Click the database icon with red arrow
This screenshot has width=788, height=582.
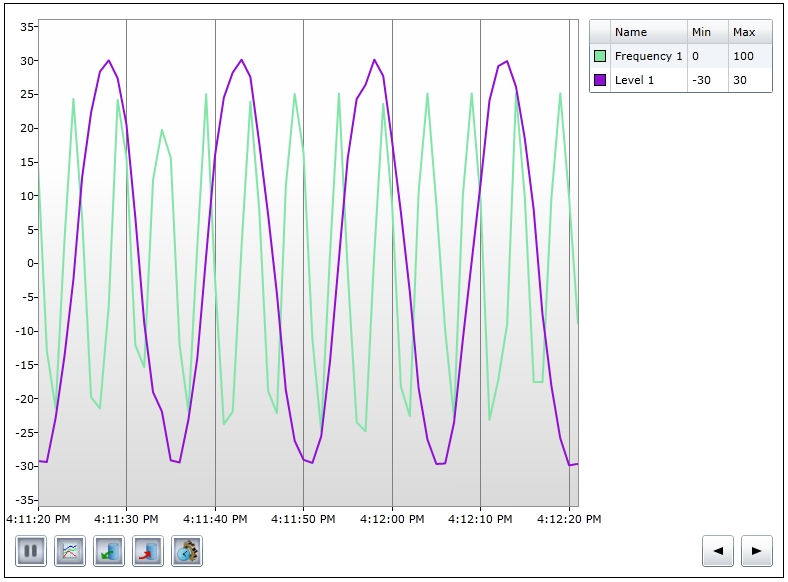tap(148, 550)
